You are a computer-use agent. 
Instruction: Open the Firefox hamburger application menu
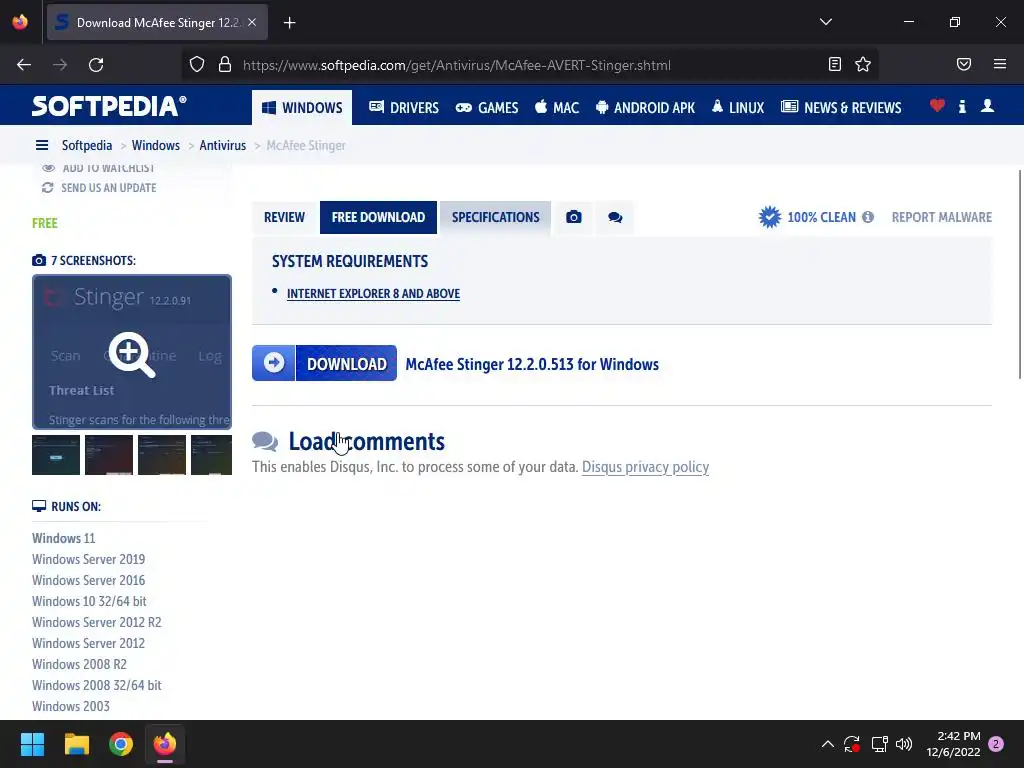(x=1000, y=64)
